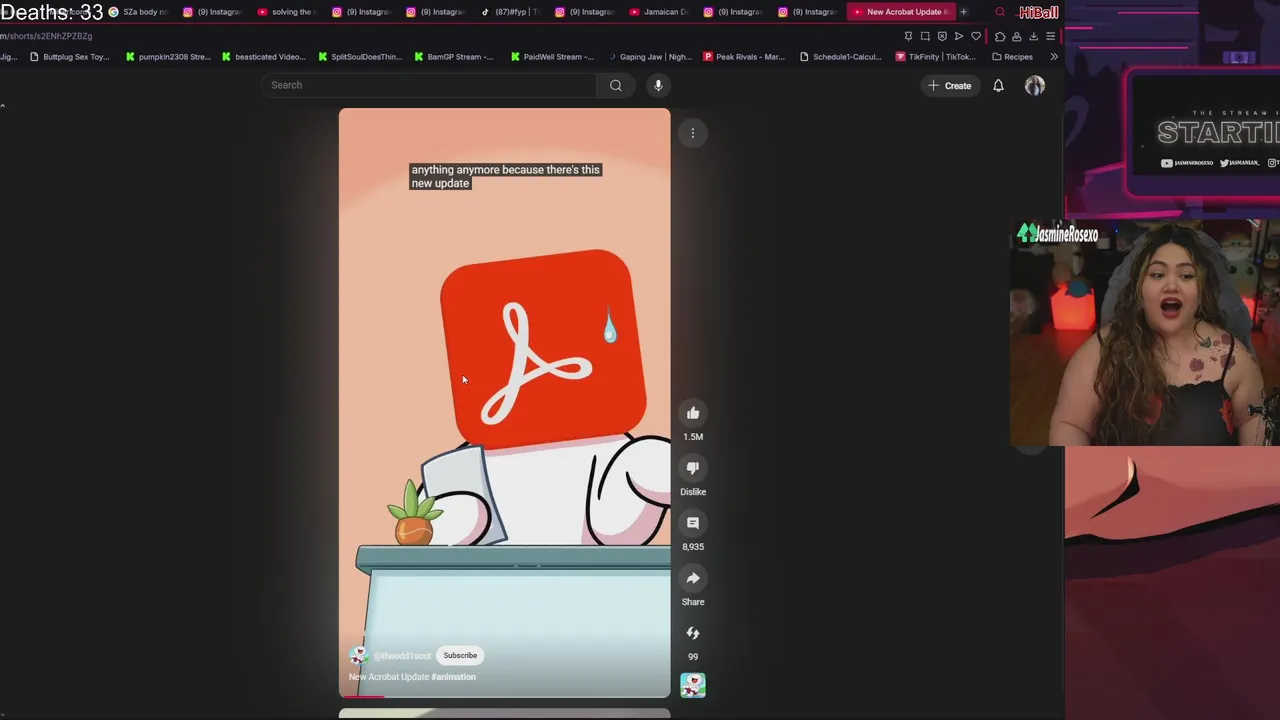
Task: Switch to the Jamaican D... tab
Action: (659, 12)
